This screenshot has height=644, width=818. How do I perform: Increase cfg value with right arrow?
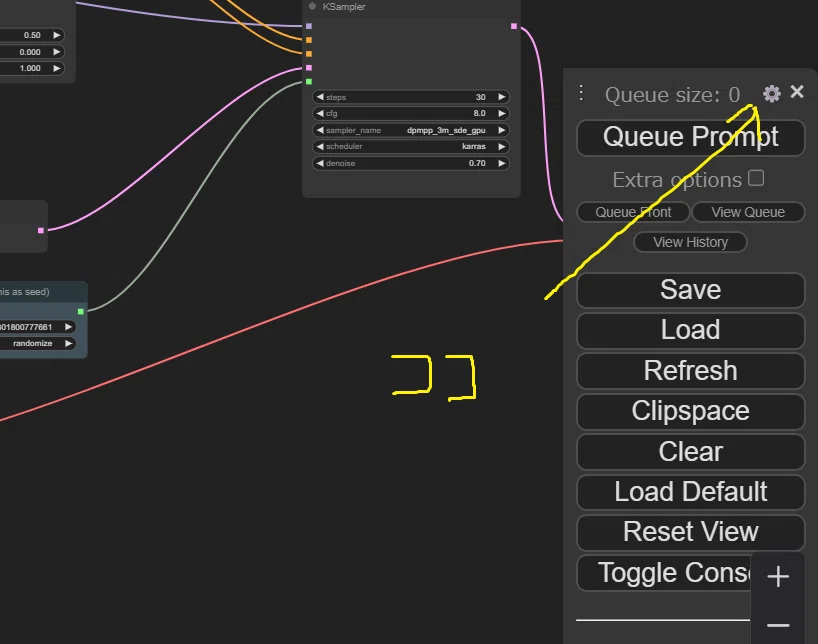point(501,113)
